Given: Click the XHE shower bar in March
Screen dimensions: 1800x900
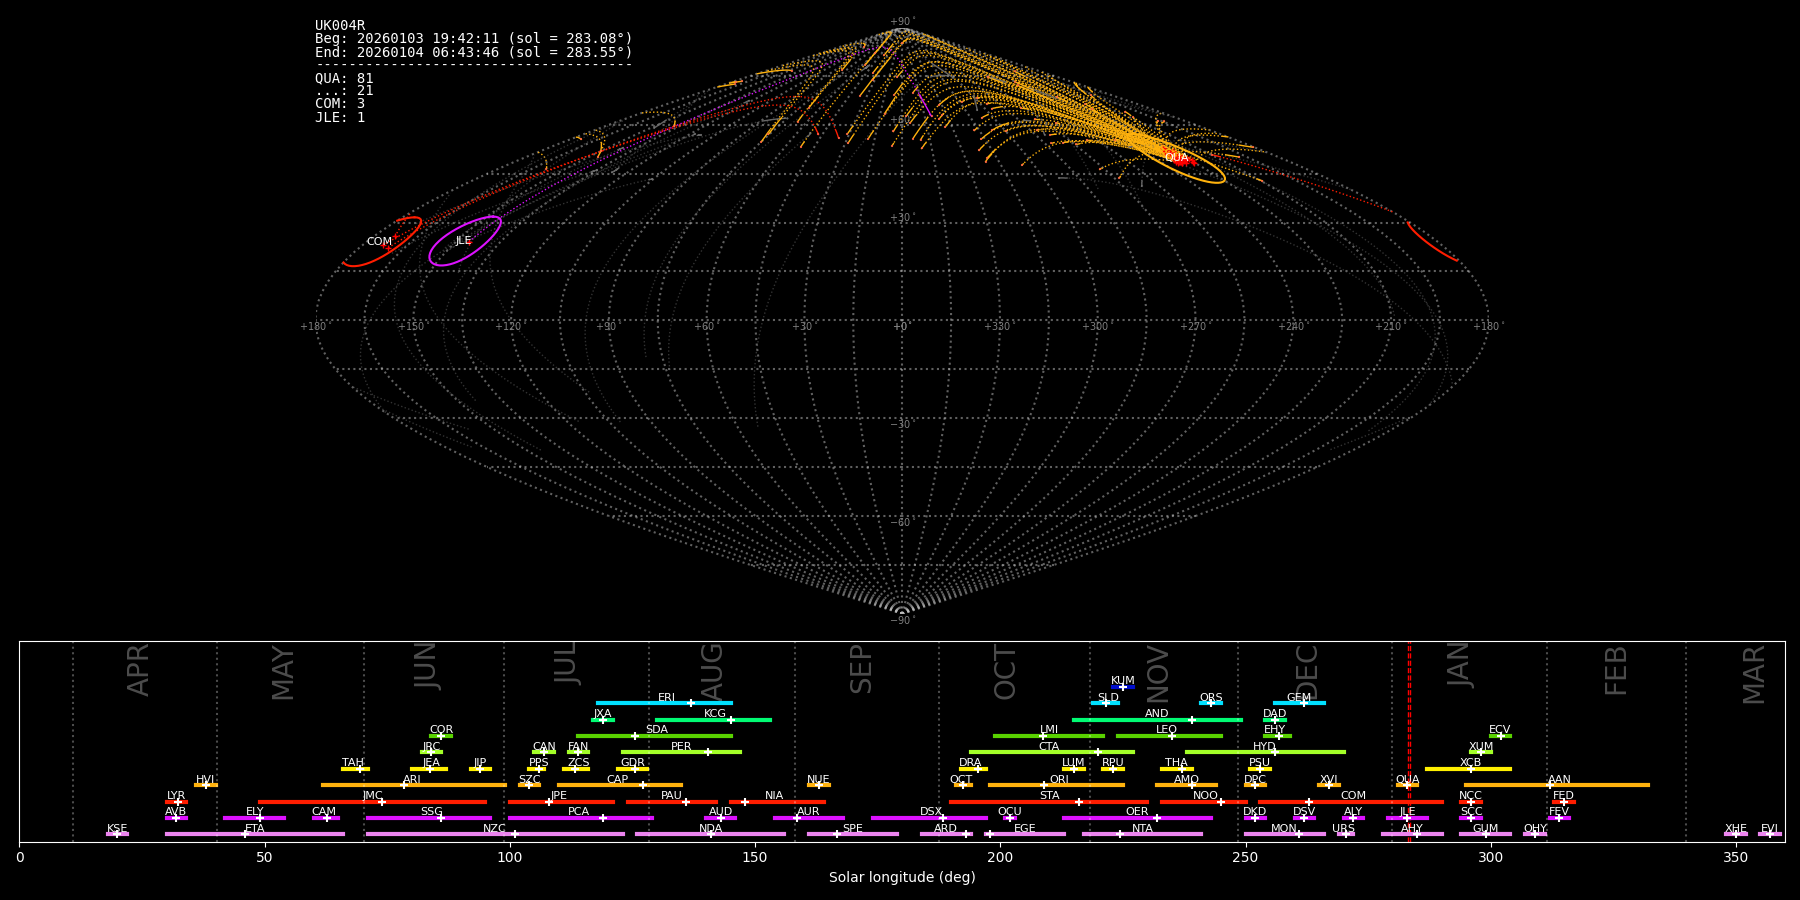Looking at the screenshot, I should [x=1735, y=834].
